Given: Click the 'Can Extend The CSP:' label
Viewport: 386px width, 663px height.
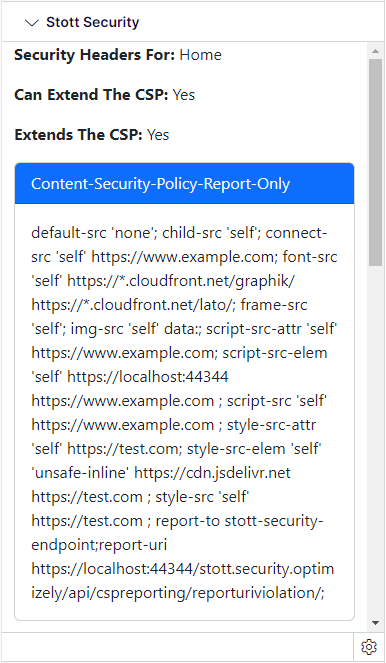Looking at the screenshot, I should tap(91, 95).
